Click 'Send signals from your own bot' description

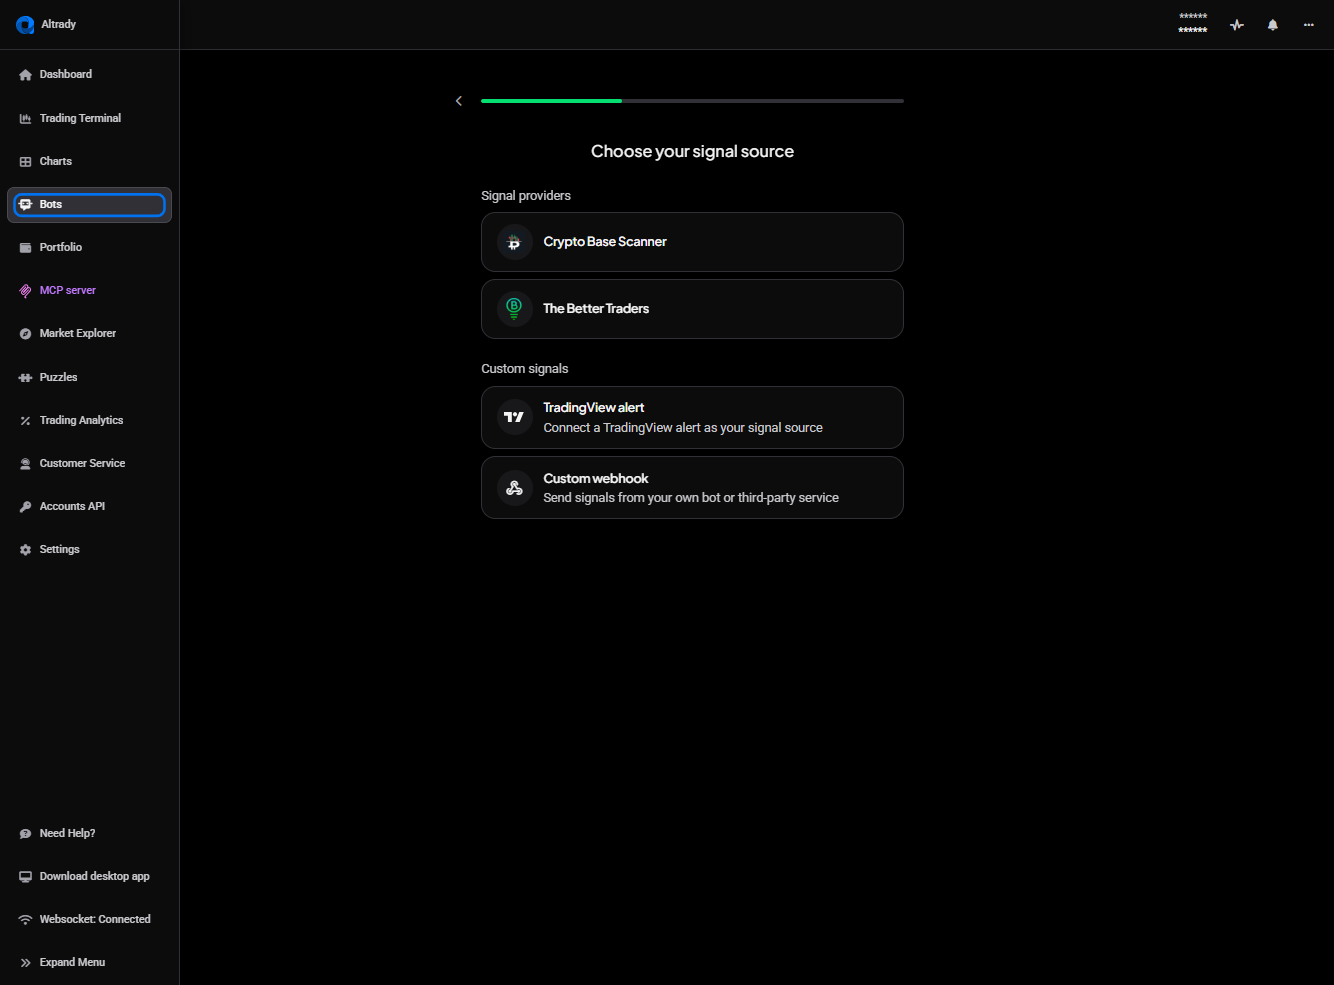(x=691, y=498)
